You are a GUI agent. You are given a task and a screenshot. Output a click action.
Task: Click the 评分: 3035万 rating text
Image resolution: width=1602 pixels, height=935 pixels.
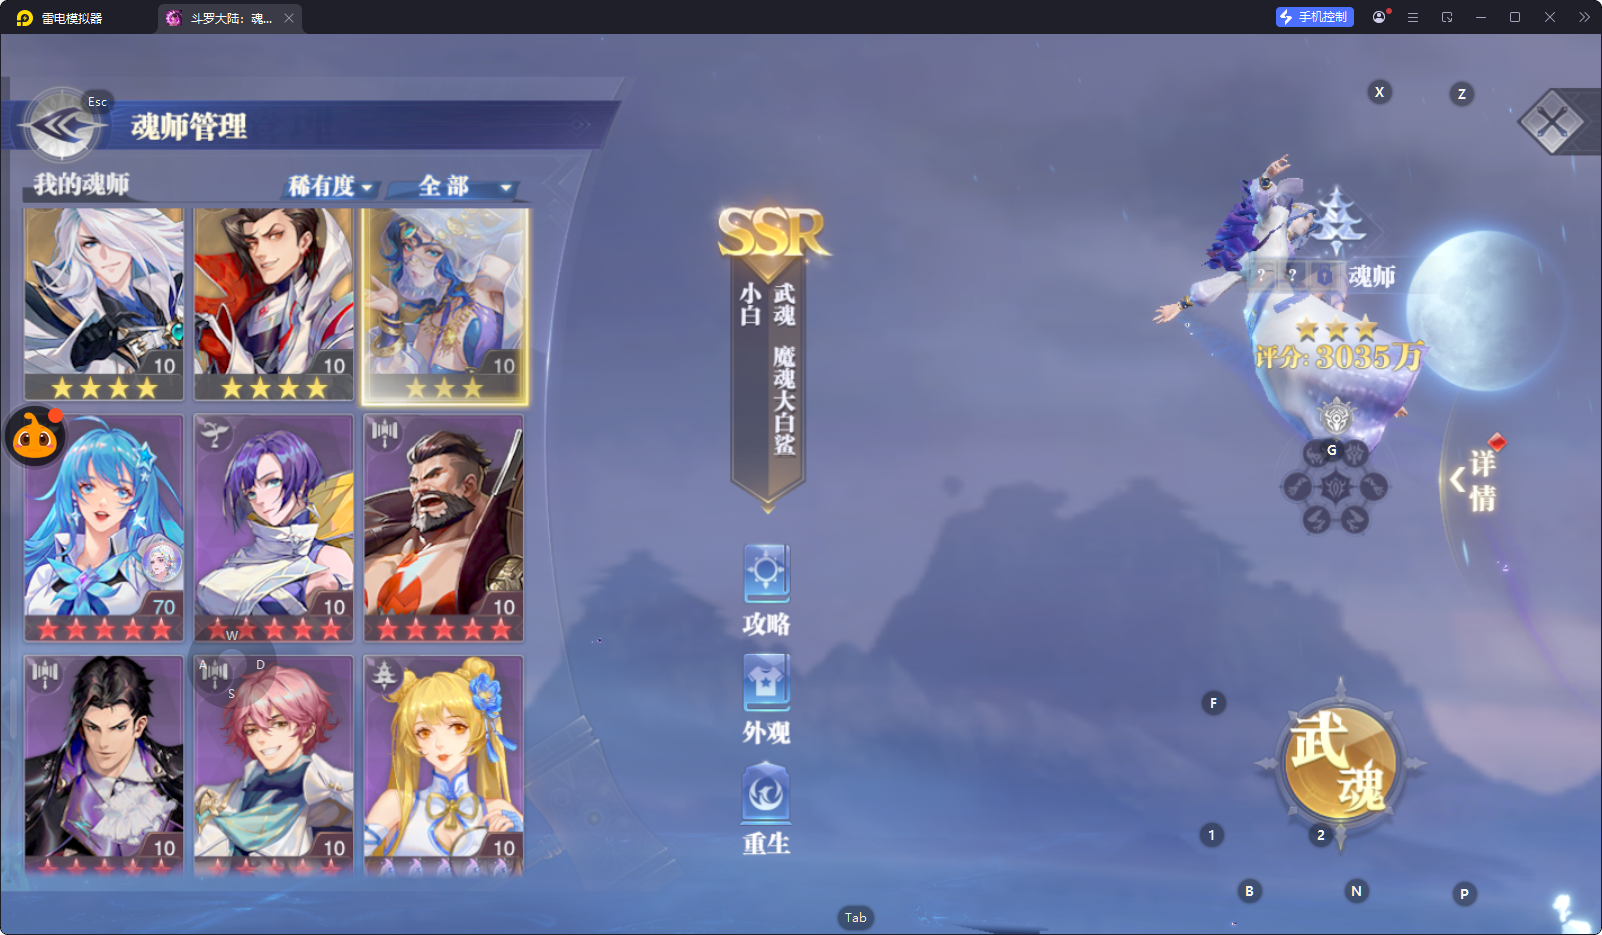(x=1339, y=357)
